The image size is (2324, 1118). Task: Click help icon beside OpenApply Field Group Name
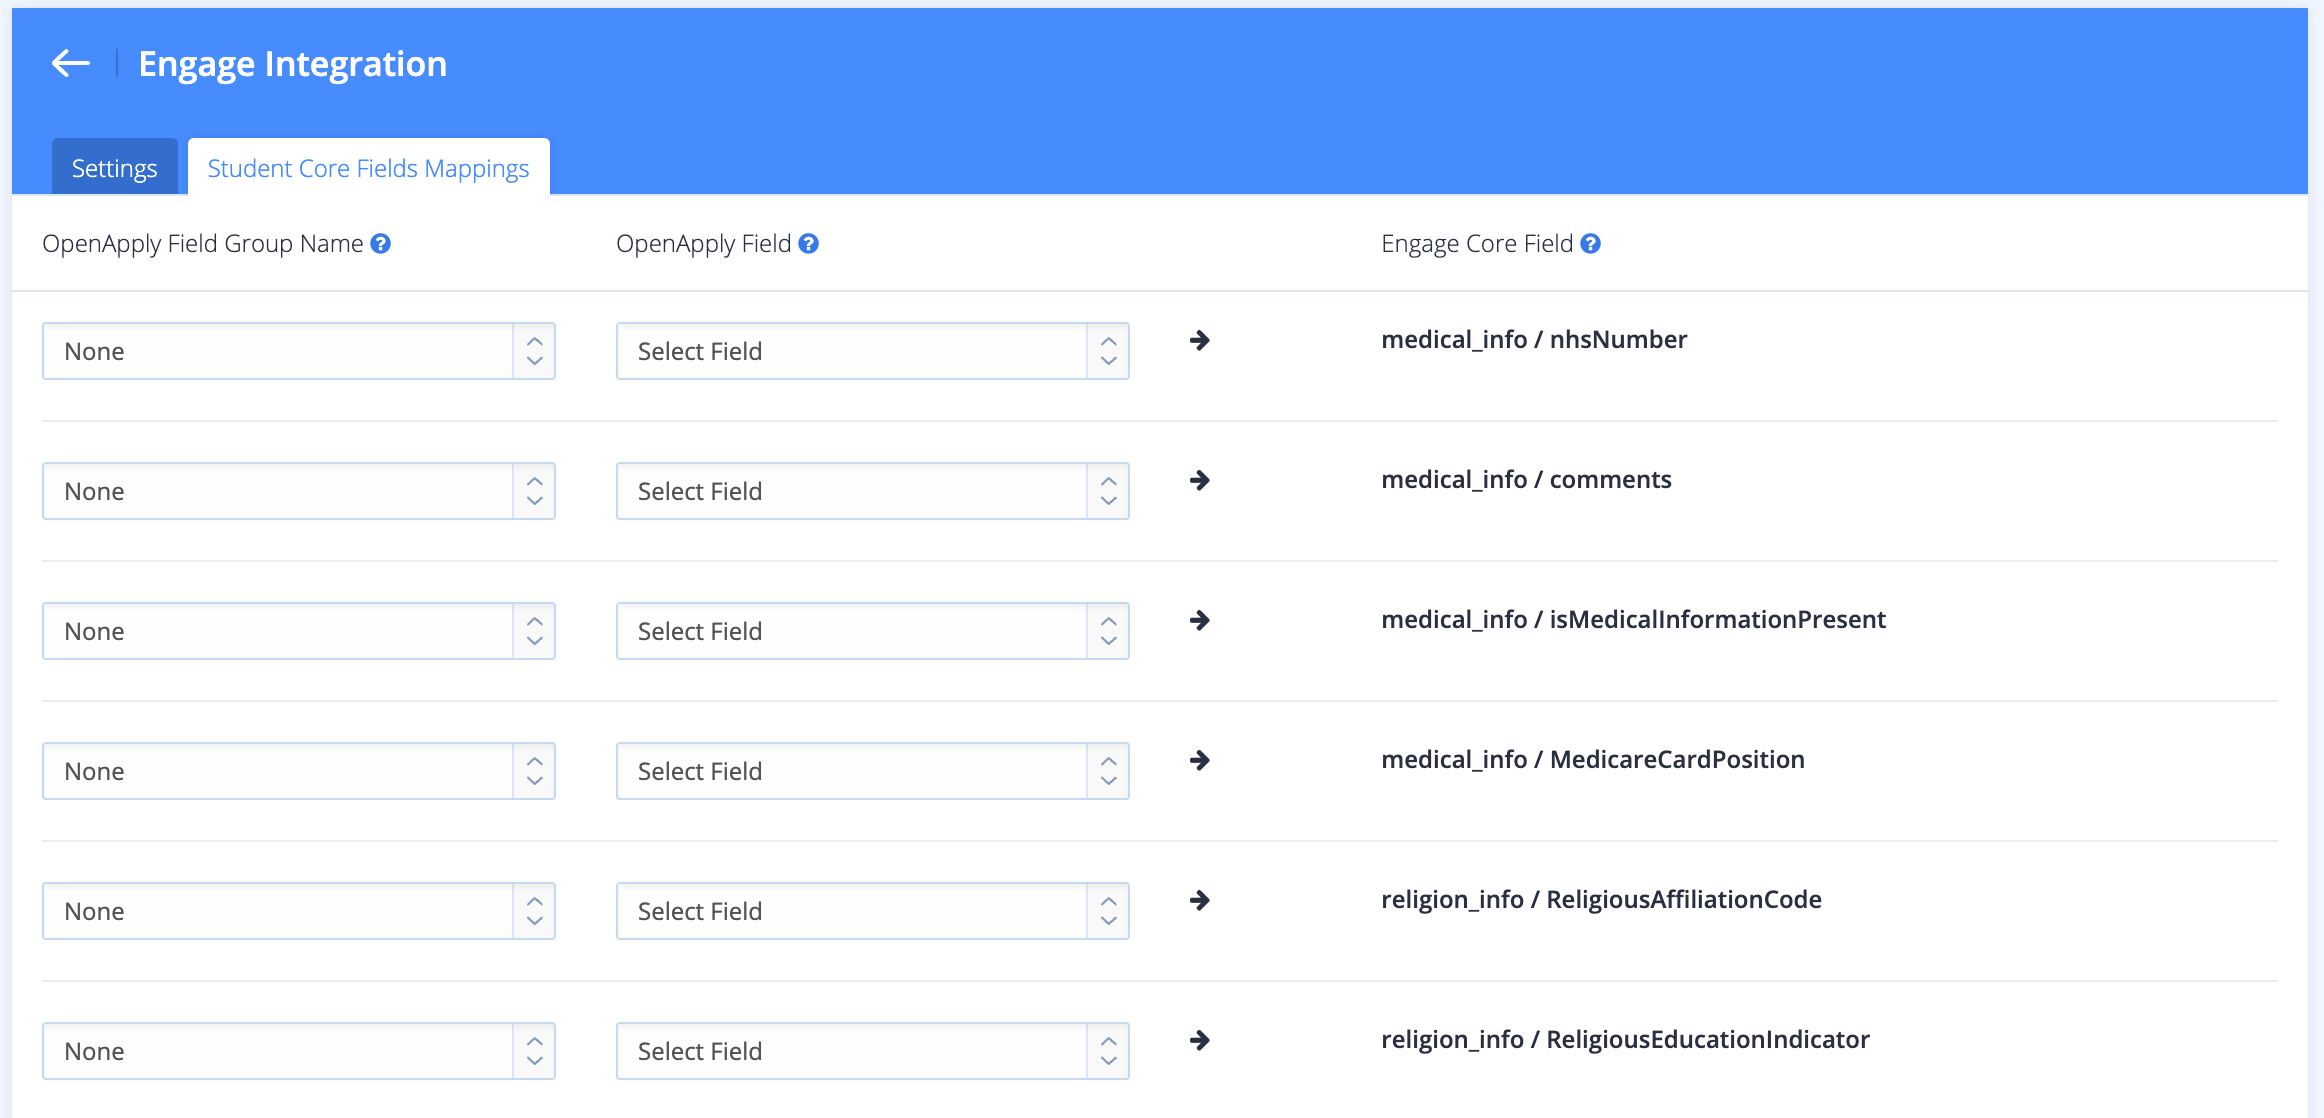click(x=381, y=244)
